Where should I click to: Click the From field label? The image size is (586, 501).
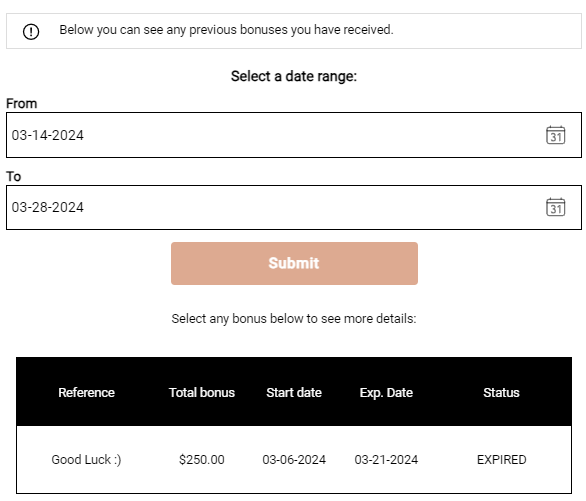click(21, 103)
